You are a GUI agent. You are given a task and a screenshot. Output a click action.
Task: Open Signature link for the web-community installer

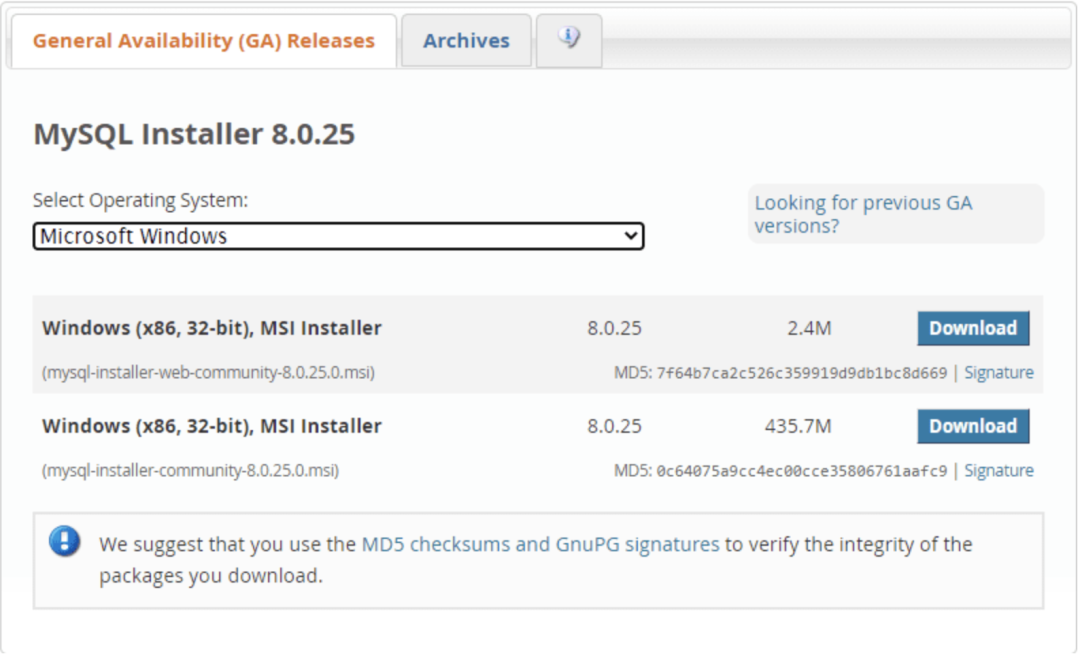pos(998,373)
